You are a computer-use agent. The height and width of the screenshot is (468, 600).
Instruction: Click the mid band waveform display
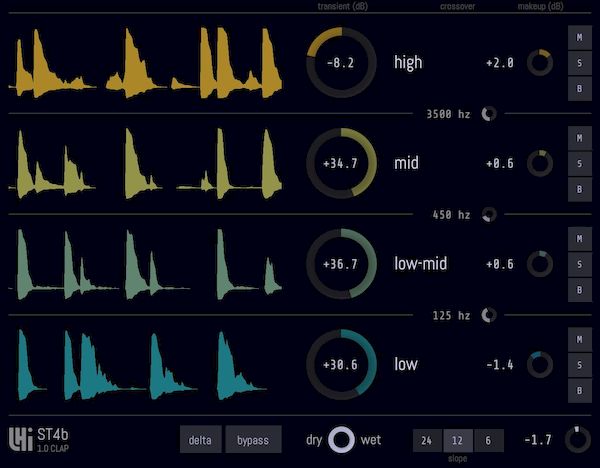pos(145,164)
